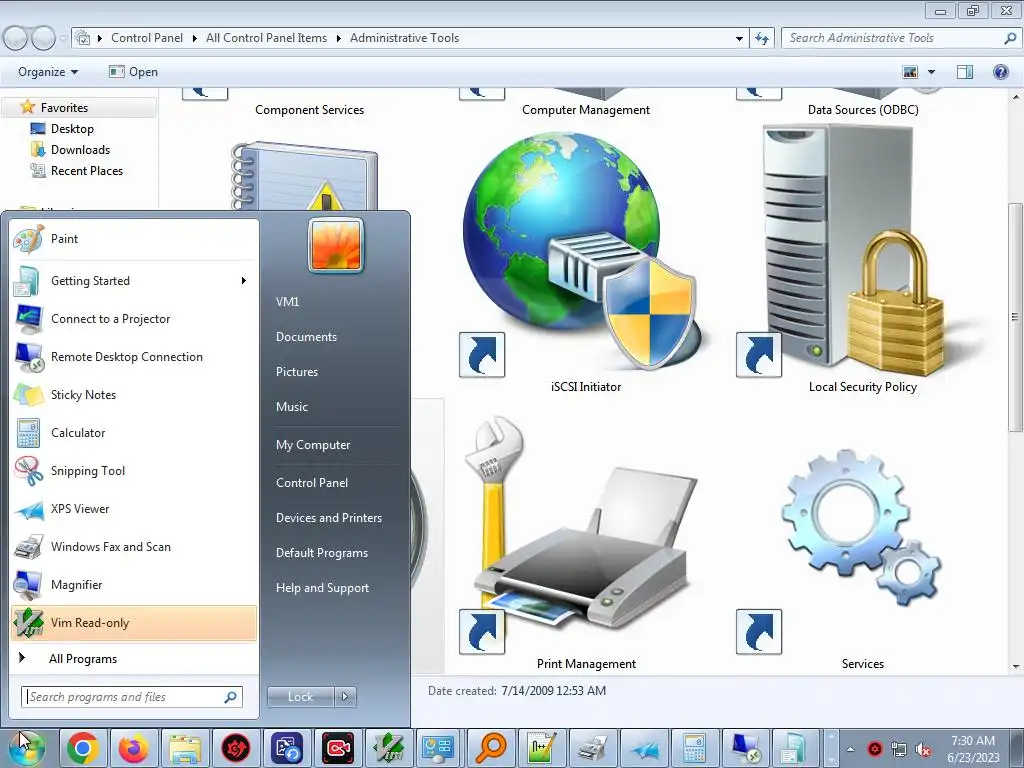Click the change your view icon
The height and width of the screenshot is (768, 1024).
tap(910, 72)
